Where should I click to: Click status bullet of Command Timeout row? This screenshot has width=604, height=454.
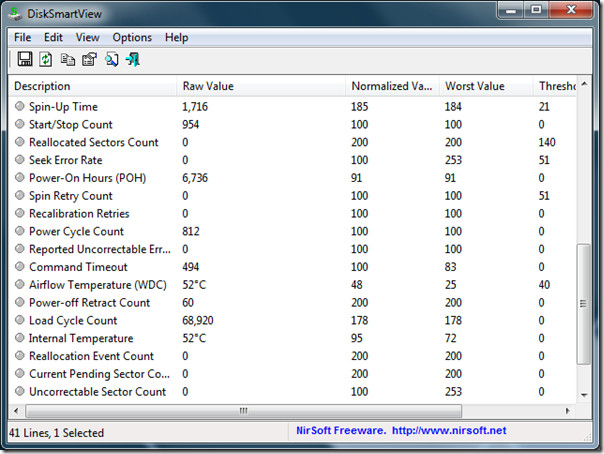pos(20,266)
